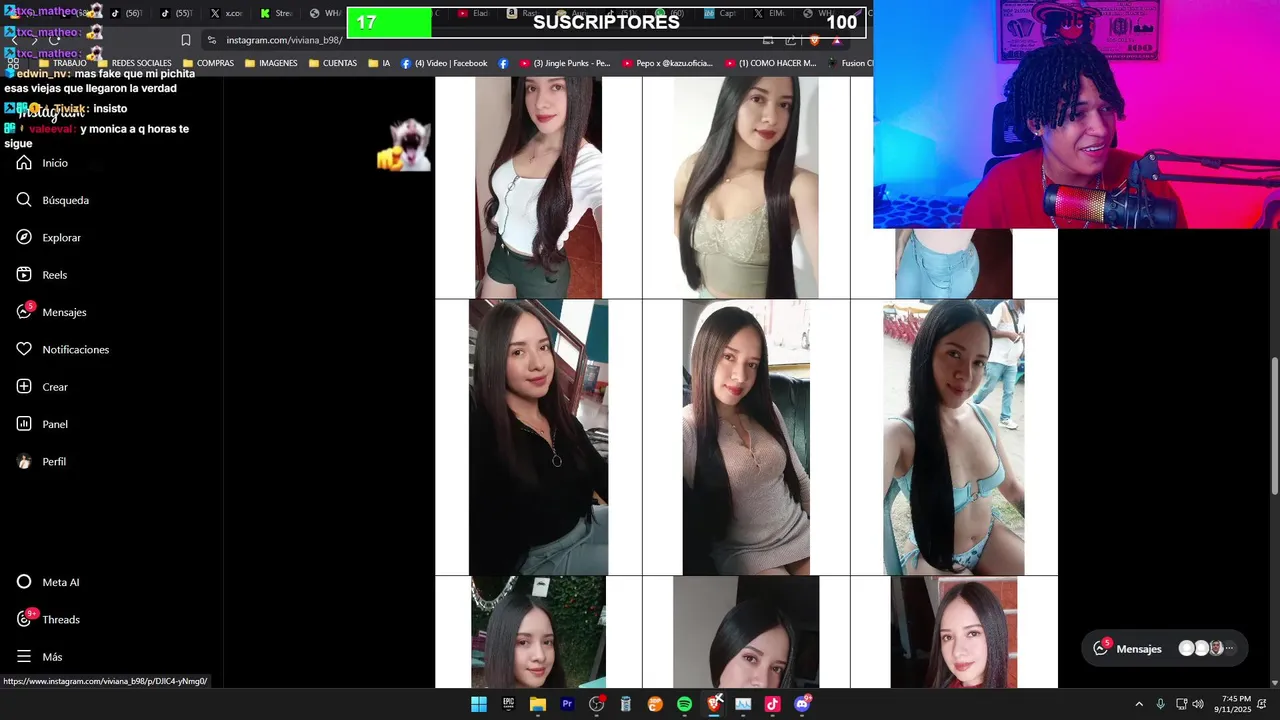Click the Brave shields lion icon
The width and height of the screenshot is (1280, 720).
tap(814, 40)
